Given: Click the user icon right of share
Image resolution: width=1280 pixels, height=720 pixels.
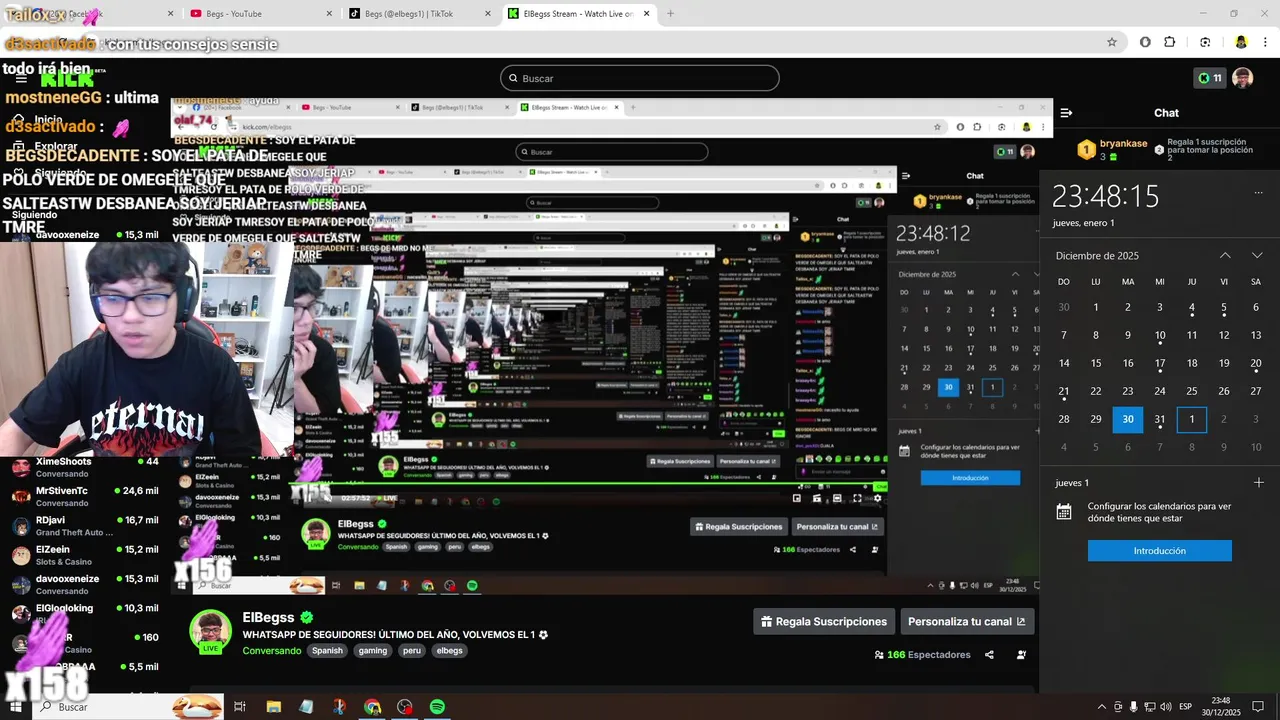Looking at the screenshot, I should click(1021, 655).
